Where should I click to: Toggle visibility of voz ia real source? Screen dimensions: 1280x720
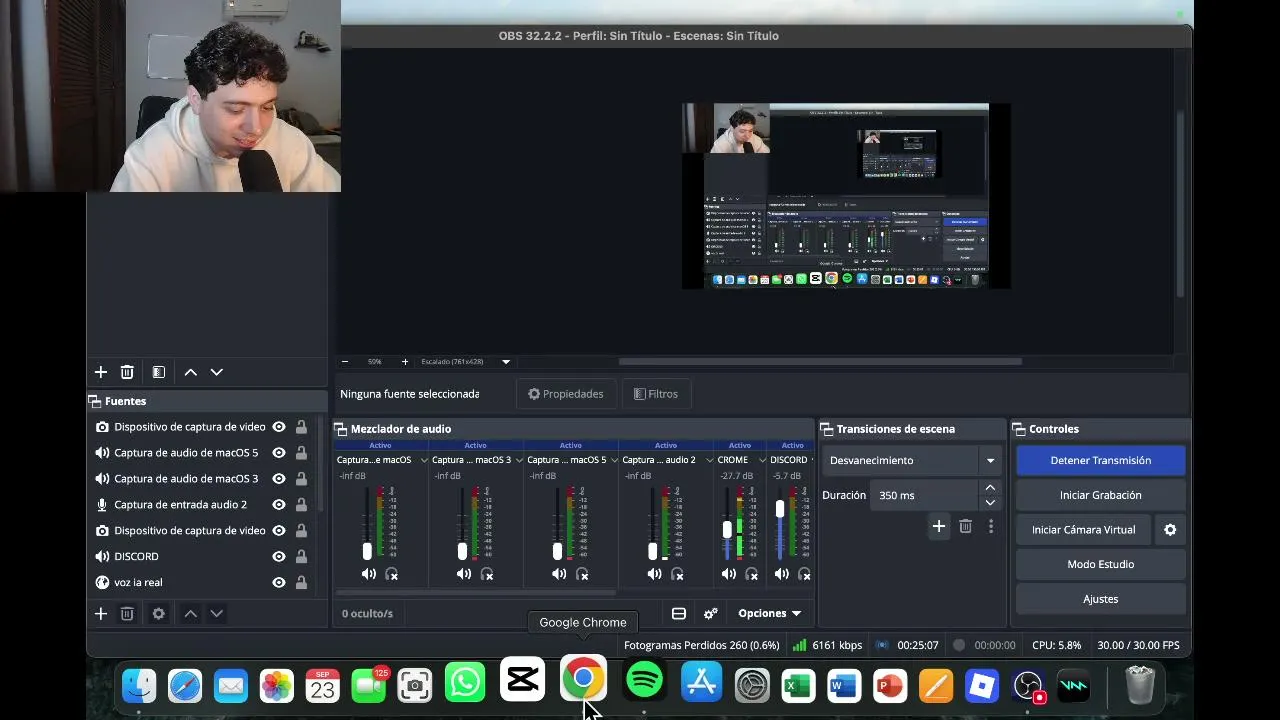point(279,582)
